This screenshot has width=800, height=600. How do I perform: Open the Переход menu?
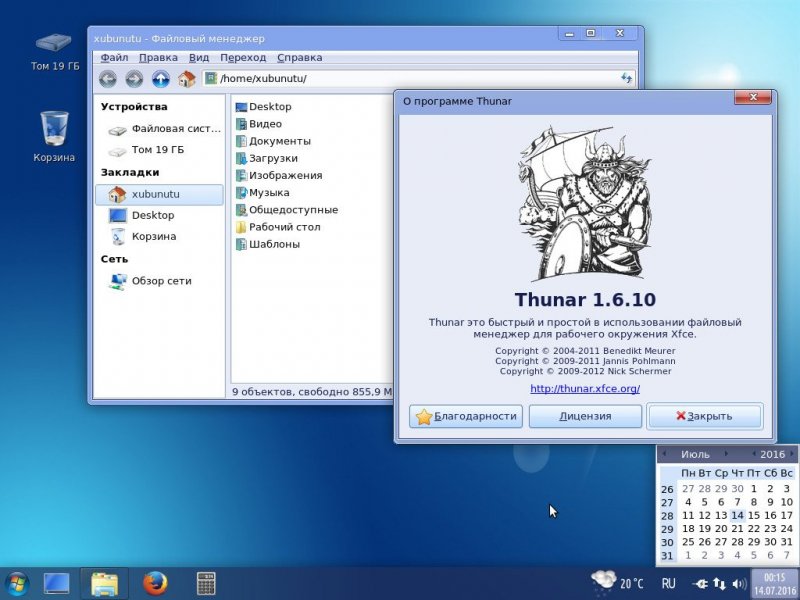click(243, 58)
